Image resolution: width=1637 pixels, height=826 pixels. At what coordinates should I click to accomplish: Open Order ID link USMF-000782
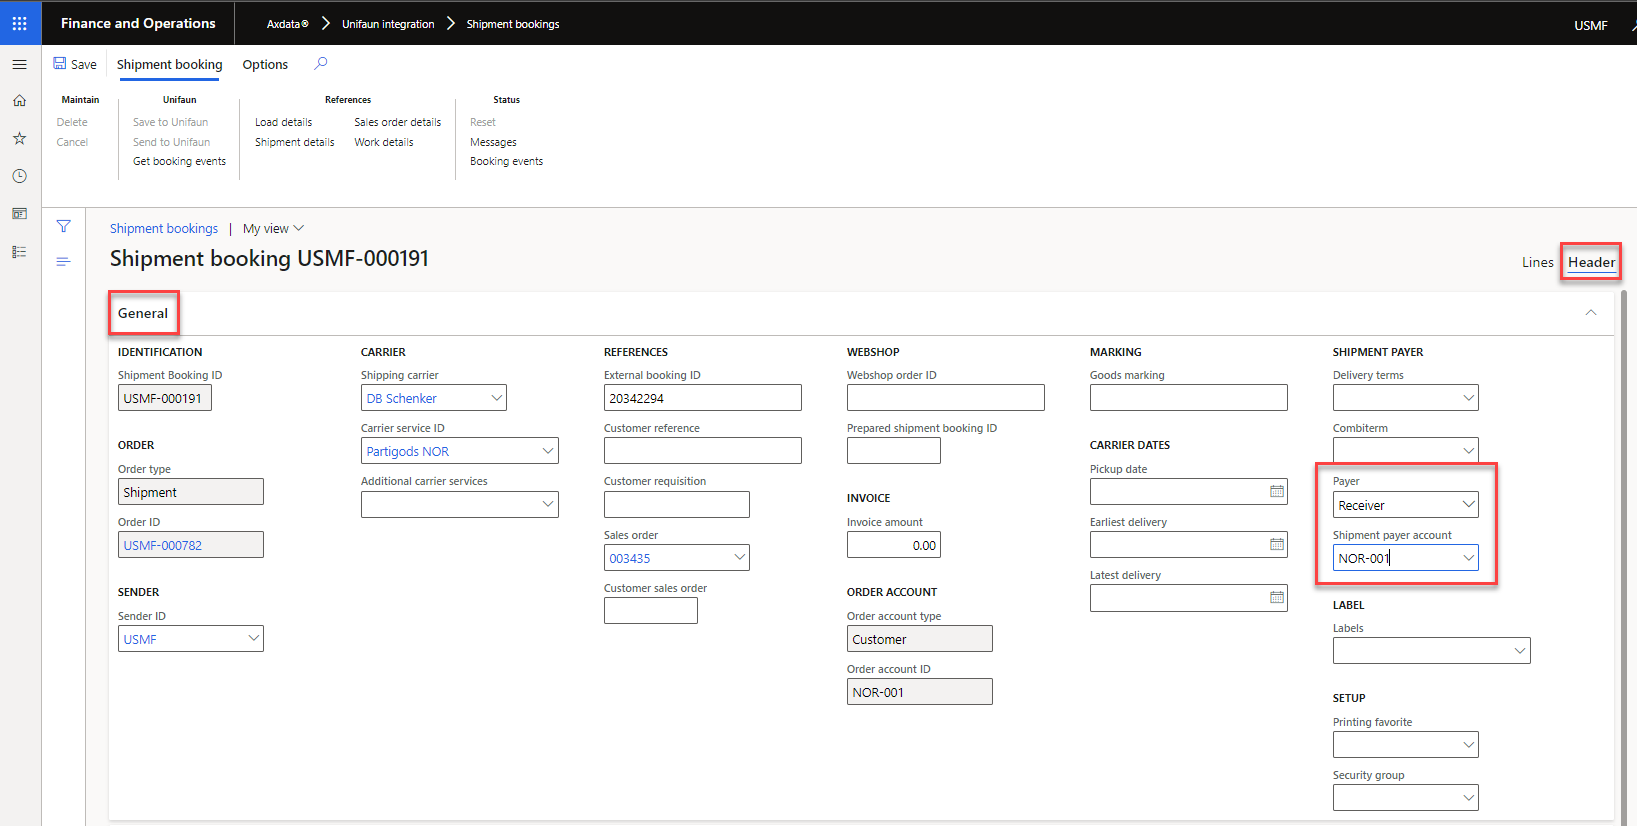tap(163, 545)
